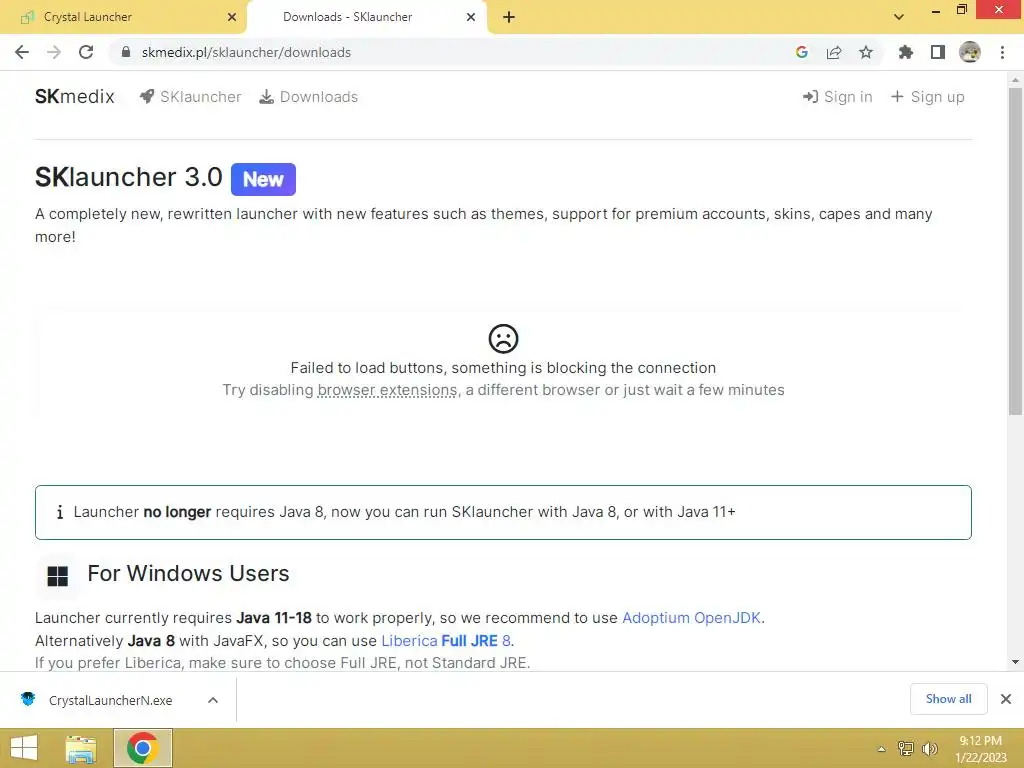
Task: Open the SKlauncher nav link
Action: 191,97
